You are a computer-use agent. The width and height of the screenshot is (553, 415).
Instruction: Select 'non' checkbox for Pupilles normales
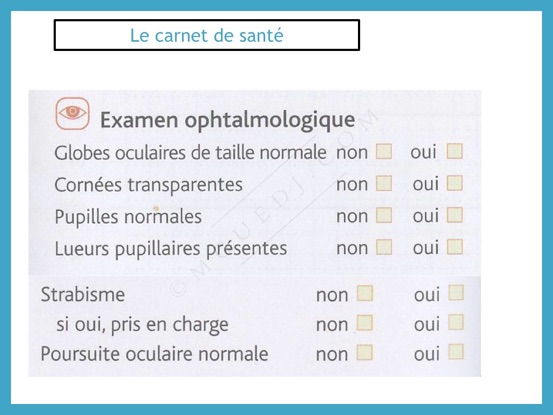click(384, 215)
